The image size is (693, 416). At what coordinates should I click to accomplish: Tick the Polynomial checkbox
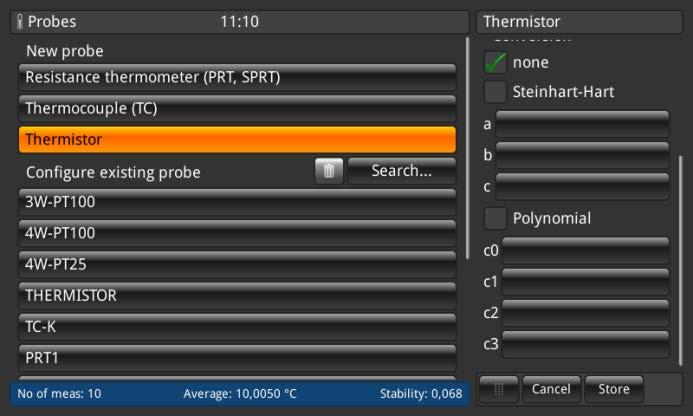[x=495, y=218]
